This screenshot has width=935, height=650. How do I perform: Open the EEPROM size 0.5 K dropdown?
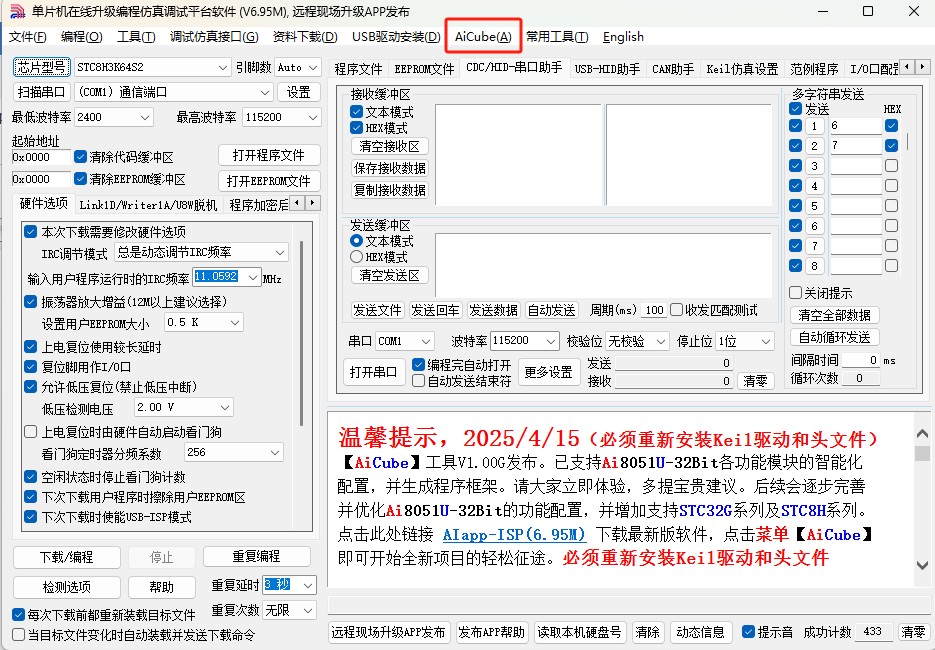pos(235,323)
